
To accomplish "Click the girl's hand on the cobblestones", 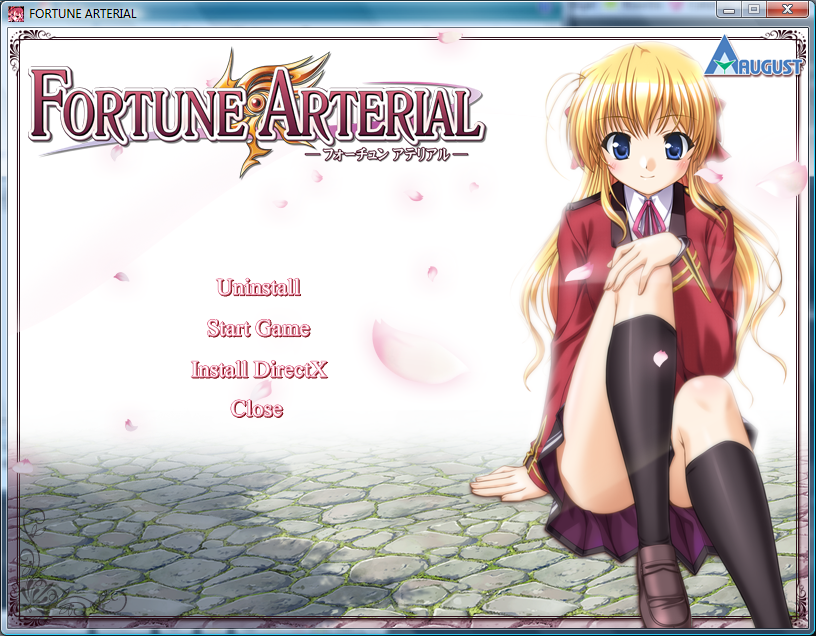I will 507,484.
